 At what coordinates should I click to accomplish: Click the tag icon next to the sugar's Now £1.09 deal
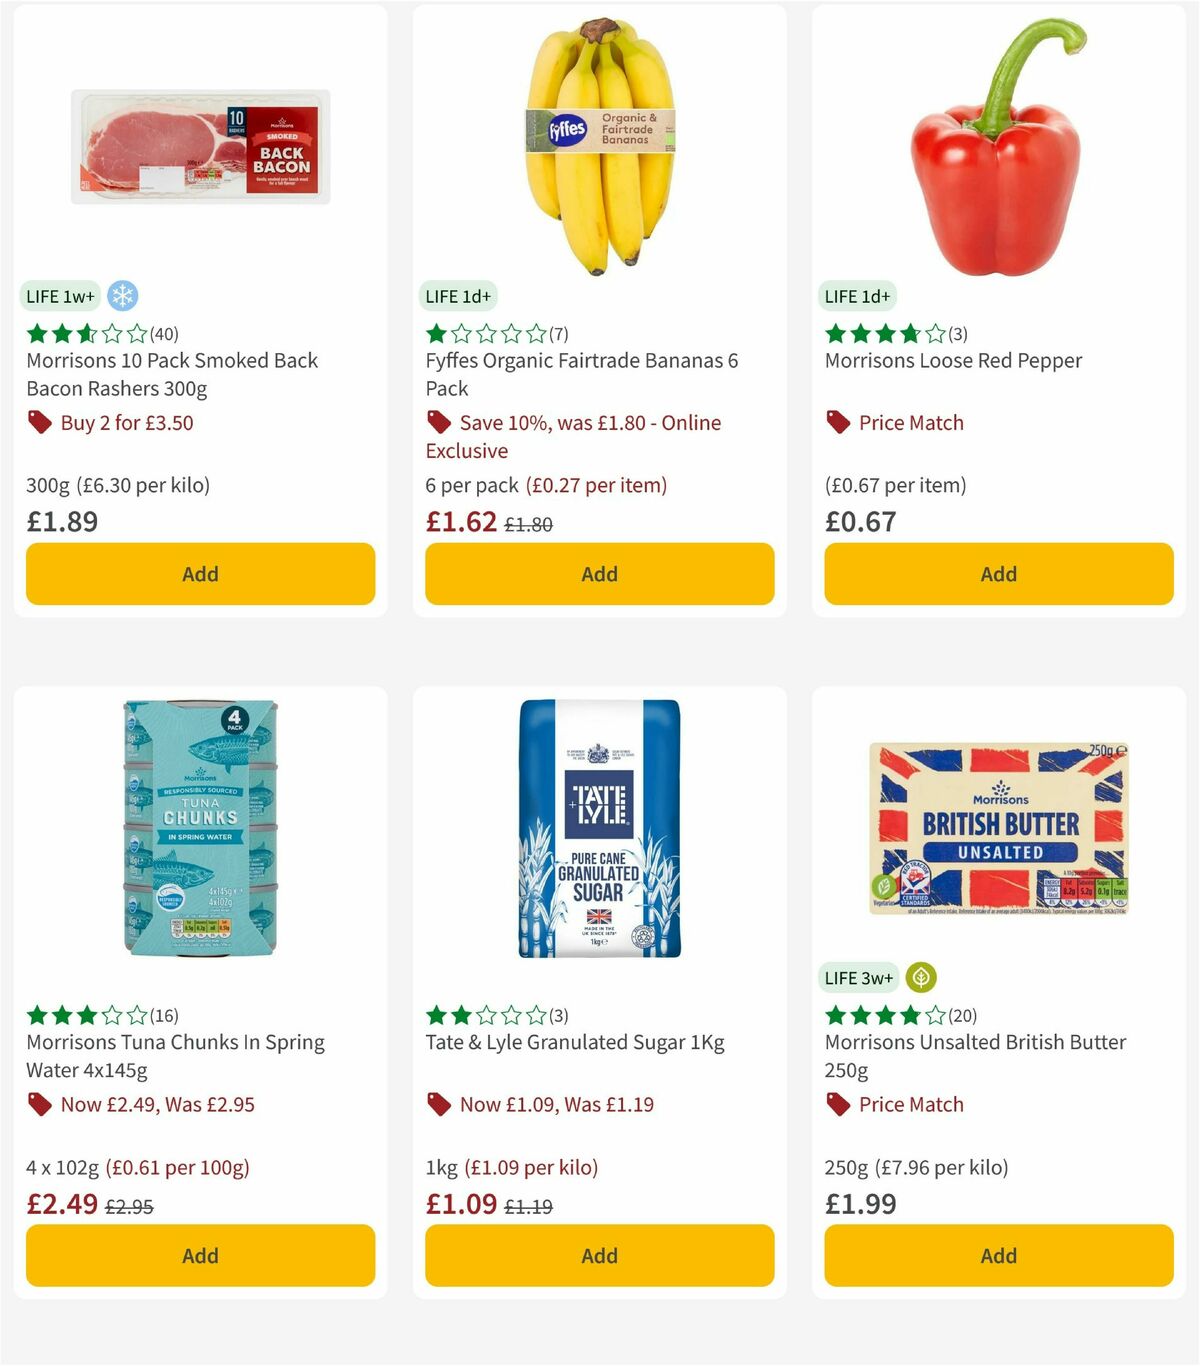click(x=438, y=1105)
